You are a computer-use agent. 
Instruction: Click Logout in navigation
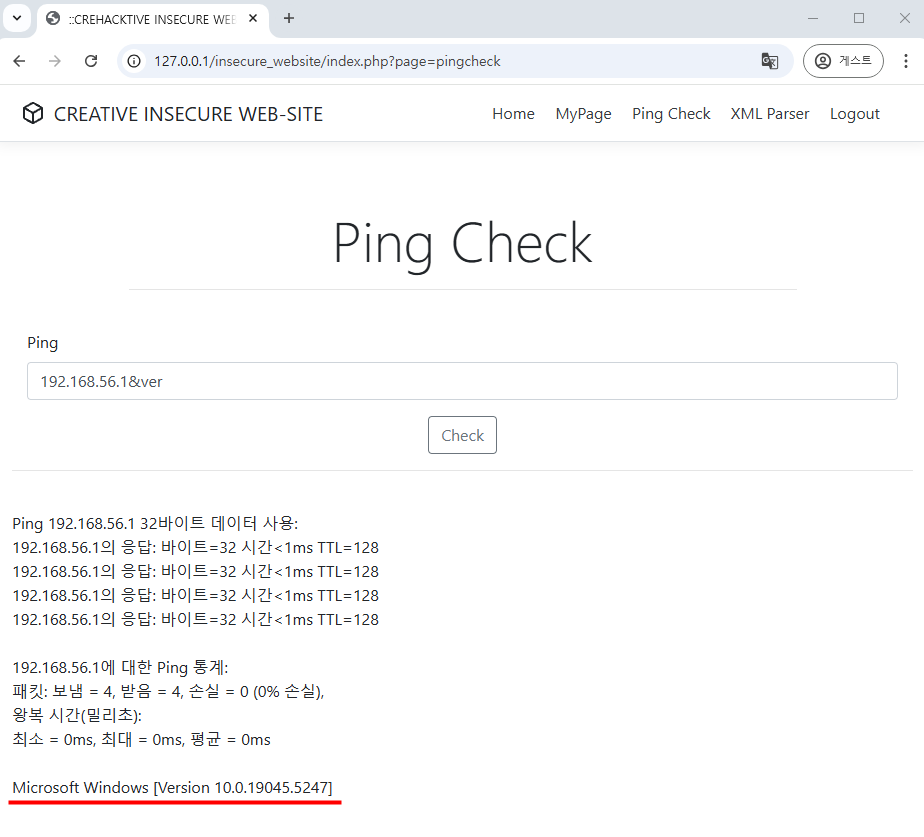(x=854, y=114)
